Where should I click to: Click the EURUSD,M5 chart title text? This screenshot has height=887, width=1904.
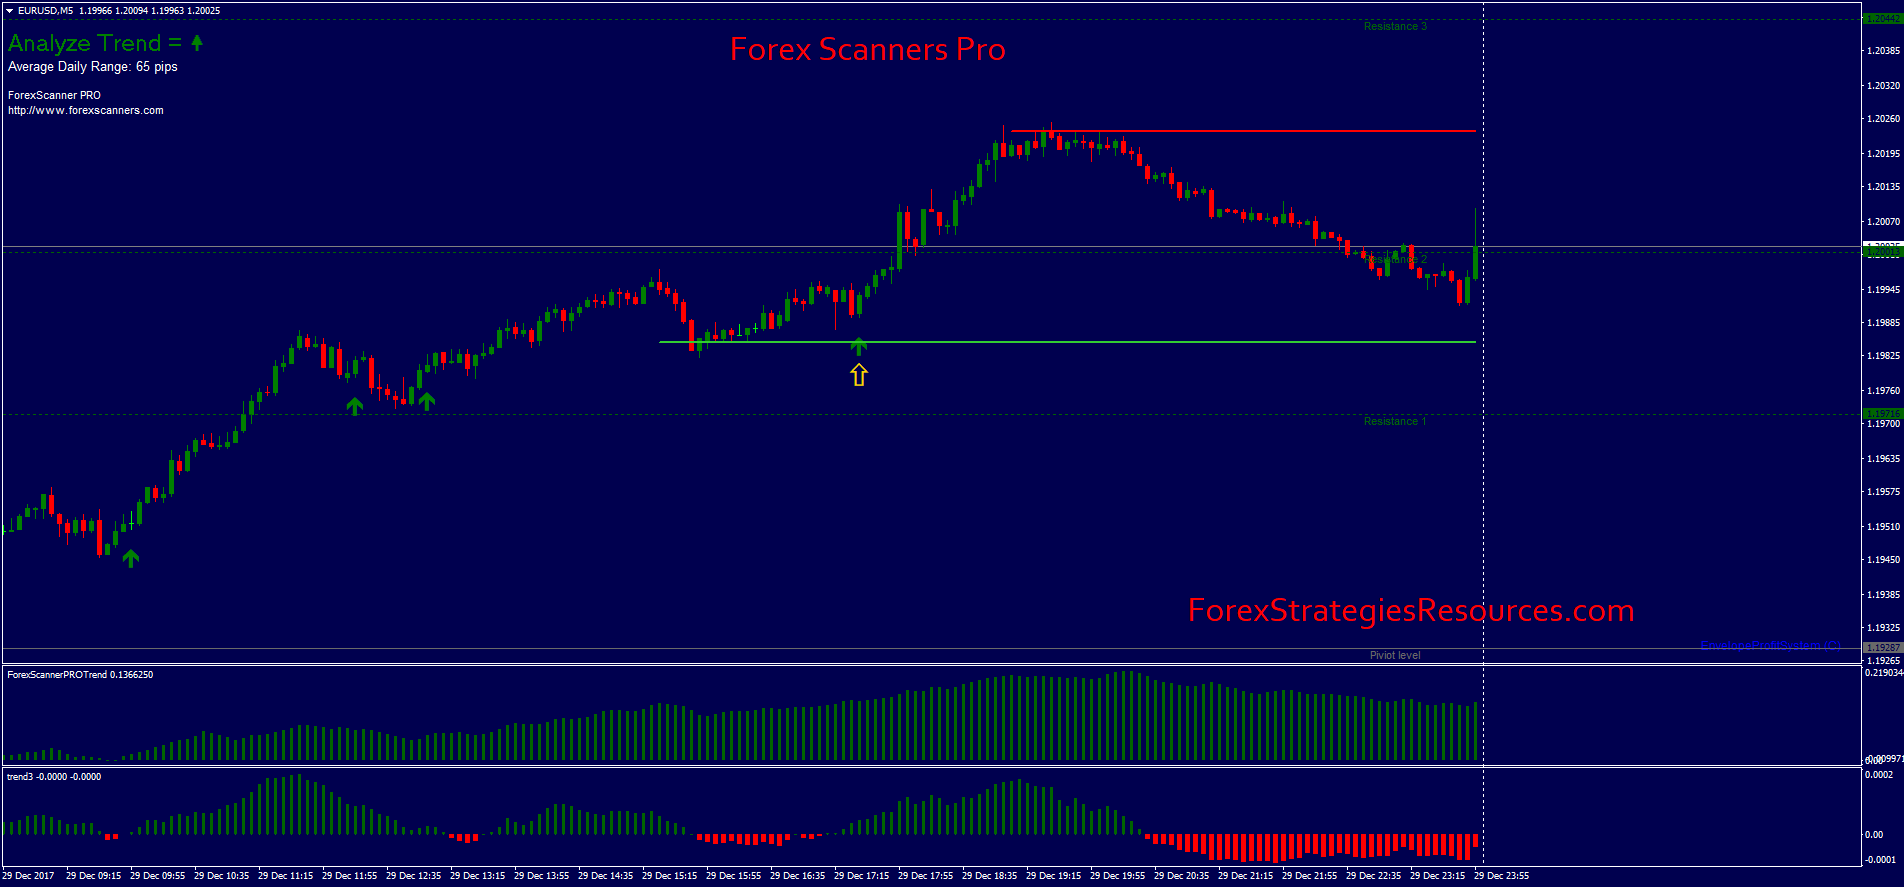pyautogui.click(x=45, y=11)
